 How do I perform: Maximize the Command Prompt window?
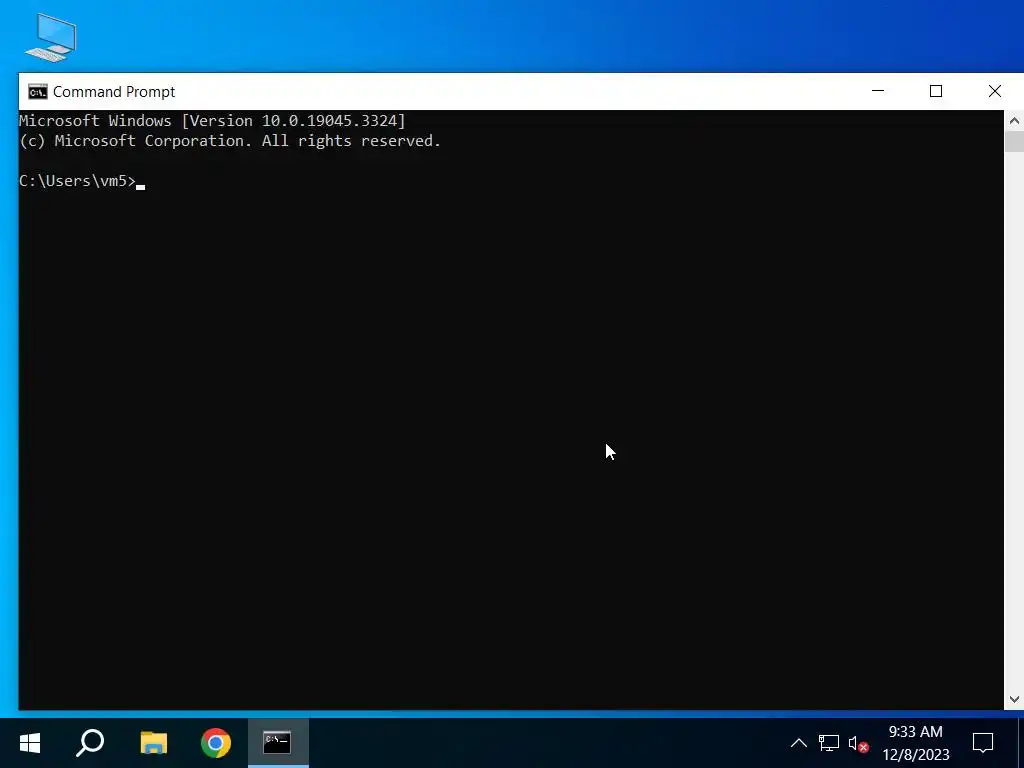pyautogui.click(x=936, y=91)
